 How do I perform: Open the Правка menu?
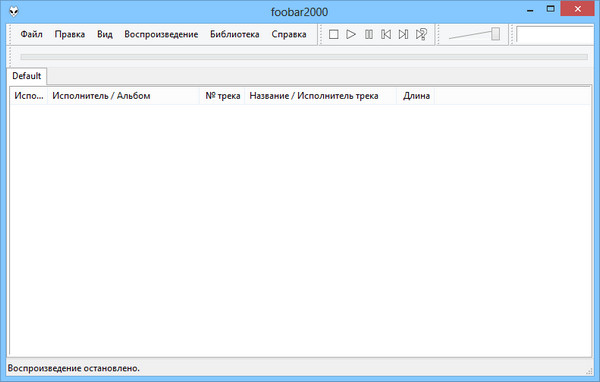[x=70, y=34]
